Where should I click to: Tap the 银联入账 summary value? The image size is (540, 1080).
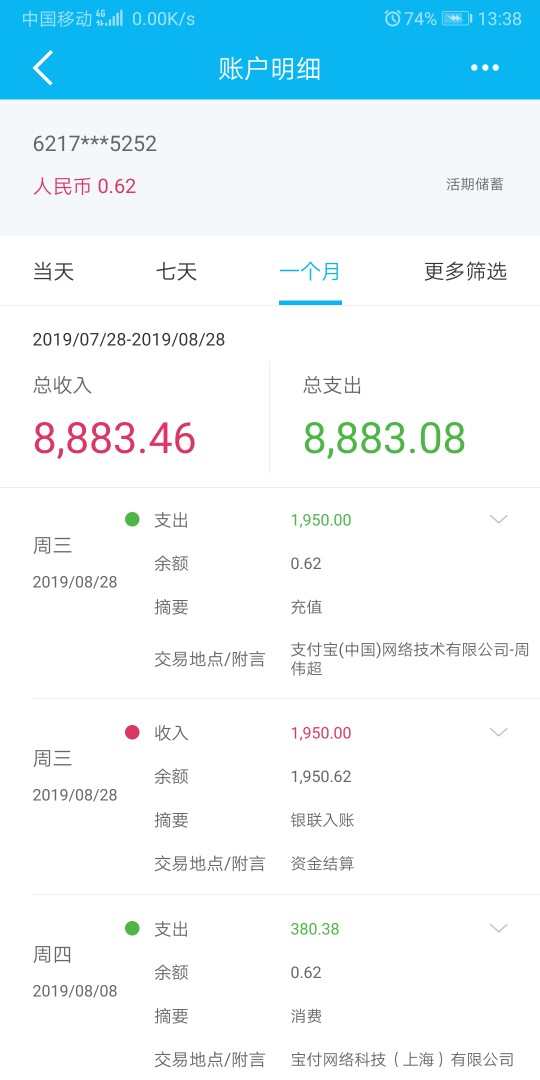coord(322,820)
